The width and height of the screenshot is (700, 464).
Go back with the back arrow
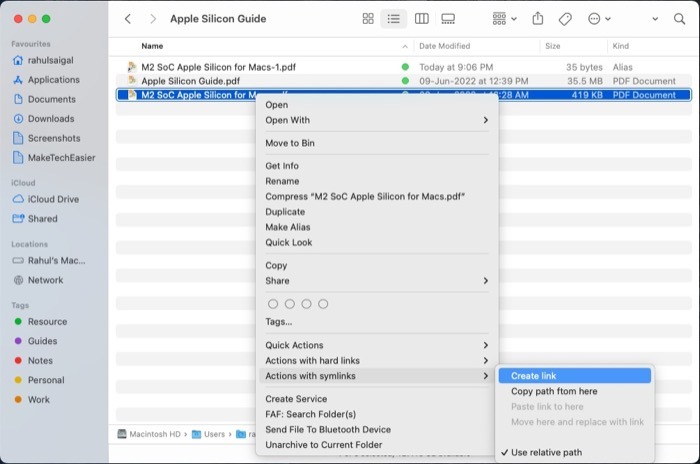[128, 19]
